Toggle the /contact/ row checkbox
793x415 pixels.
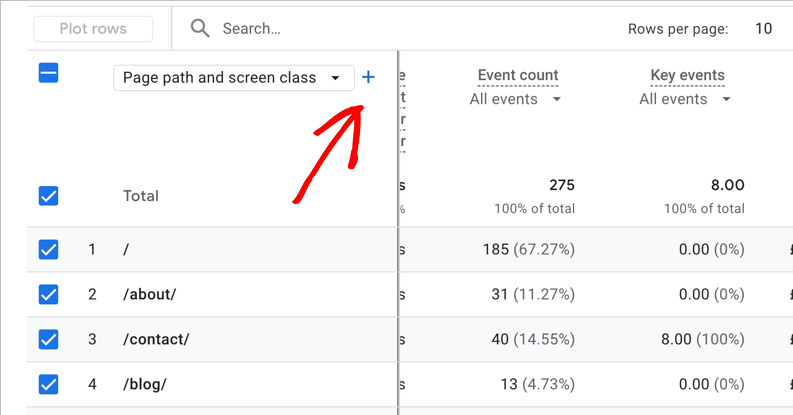(48, 339)
